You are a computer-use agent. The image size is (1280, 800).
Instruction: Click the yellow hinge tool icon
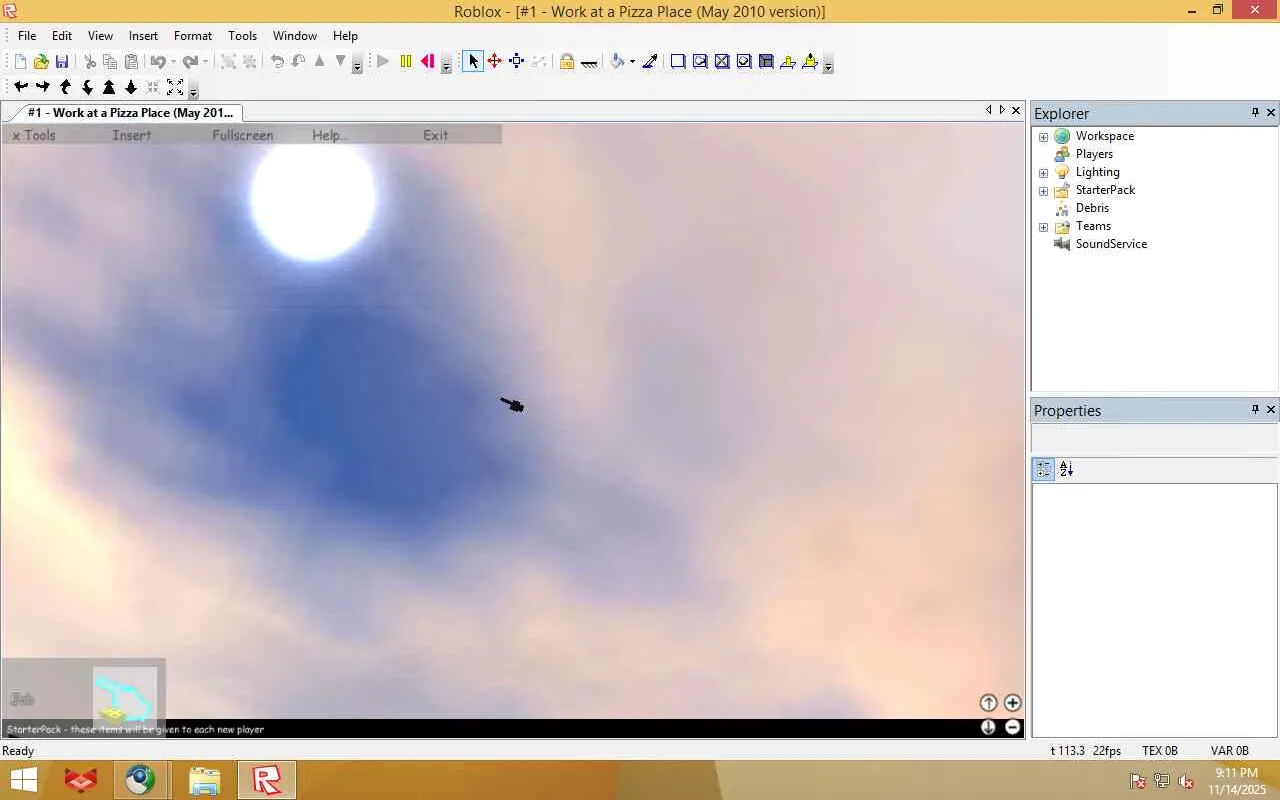pos(788,62)
